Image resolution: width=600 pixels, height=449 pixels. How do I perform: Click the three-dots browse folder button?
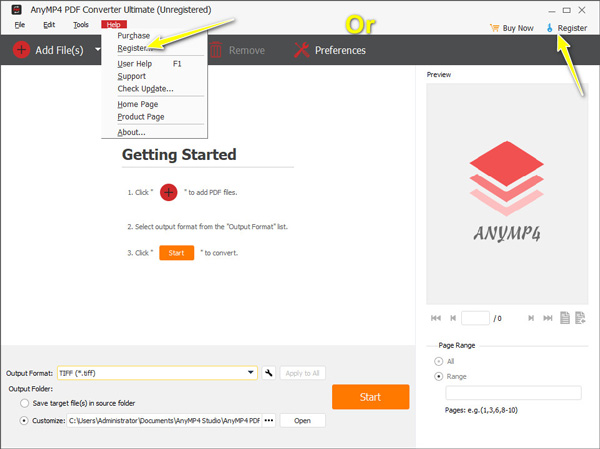(269, 420)
